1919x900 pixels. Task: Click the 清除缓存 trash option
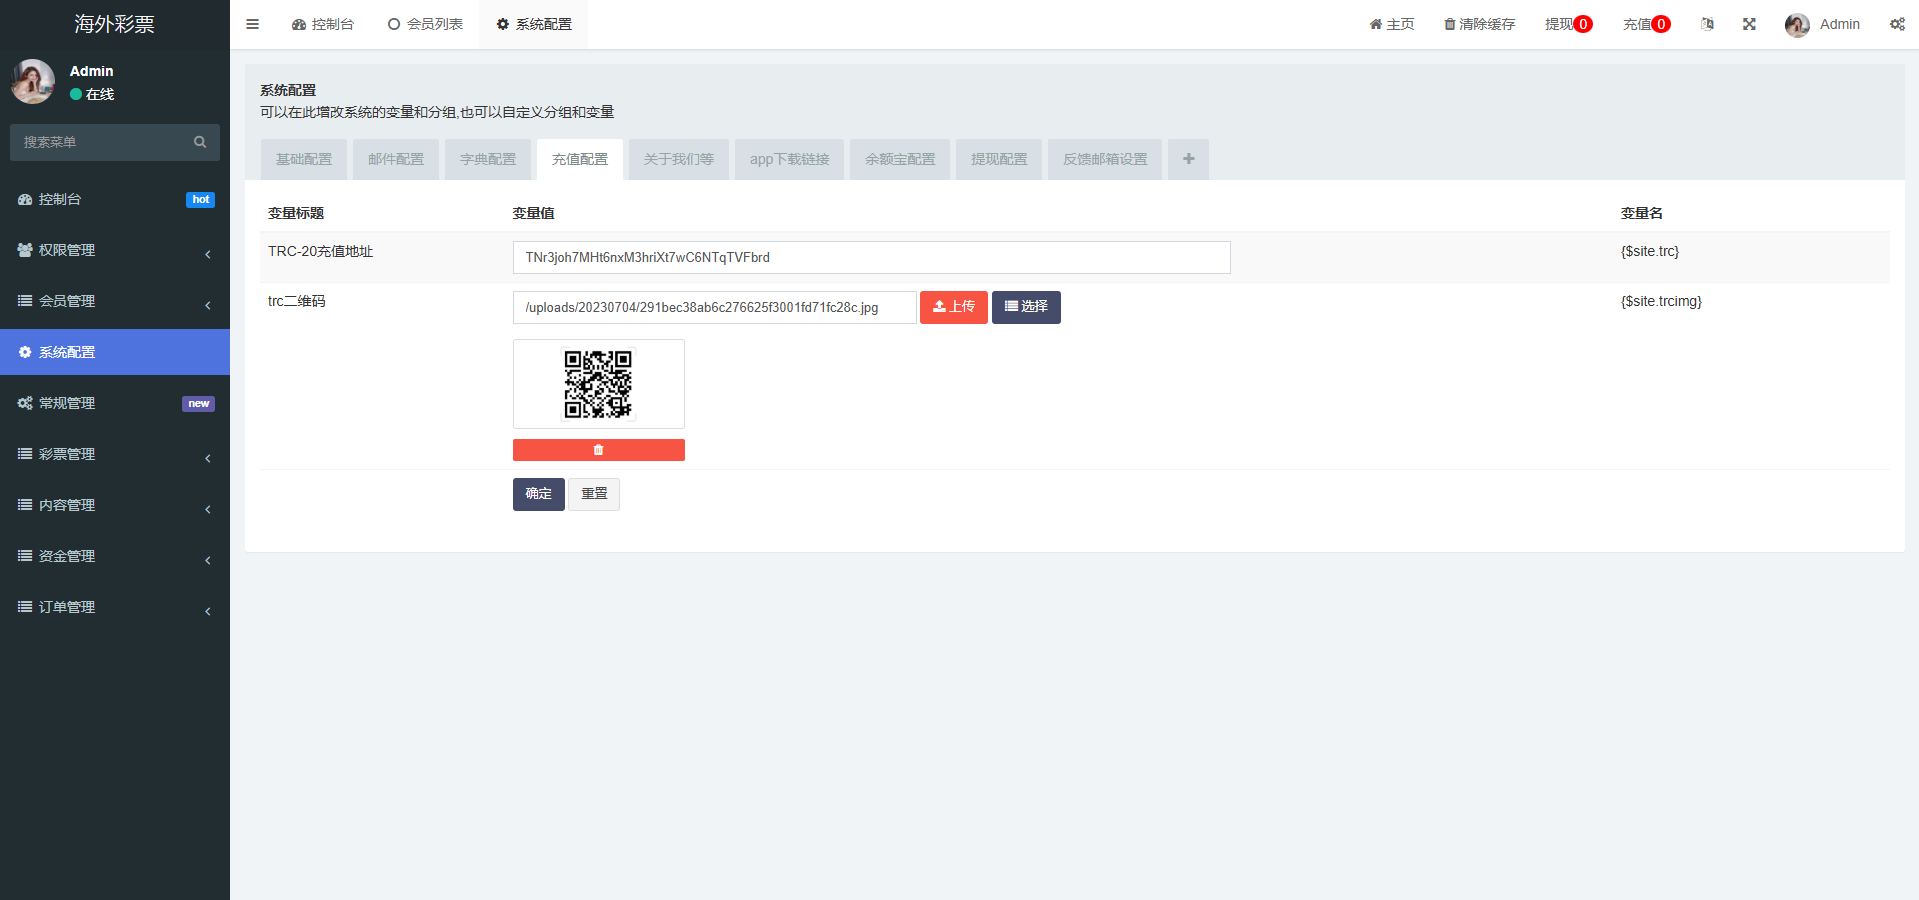pyautogui.click(x=1479, y=24)
